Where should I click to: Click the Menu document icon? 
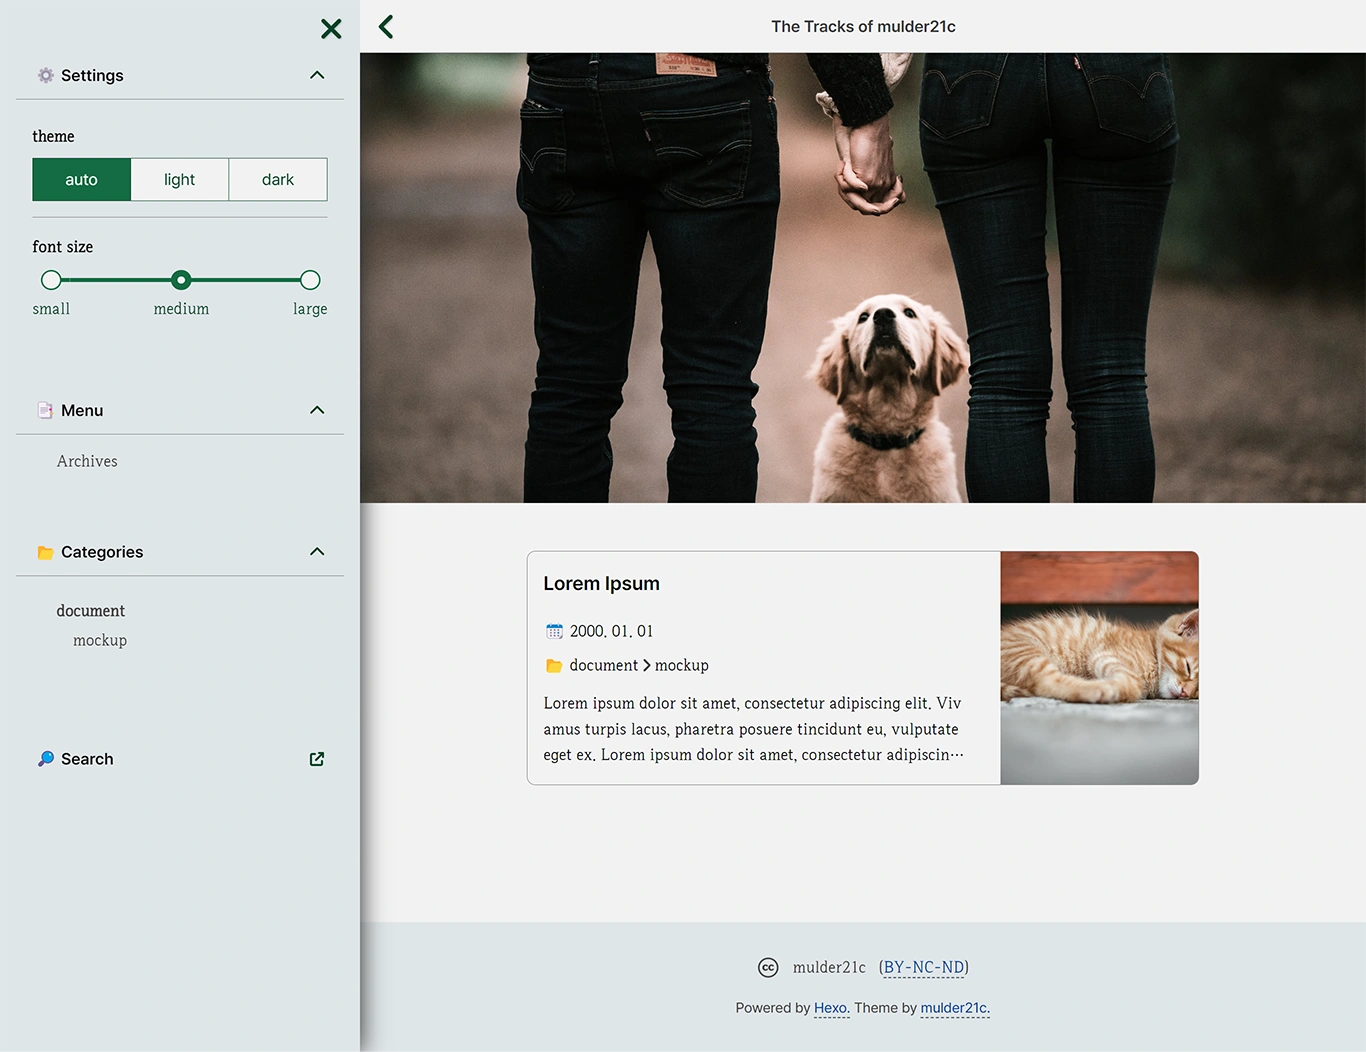[x=45, y=410]
